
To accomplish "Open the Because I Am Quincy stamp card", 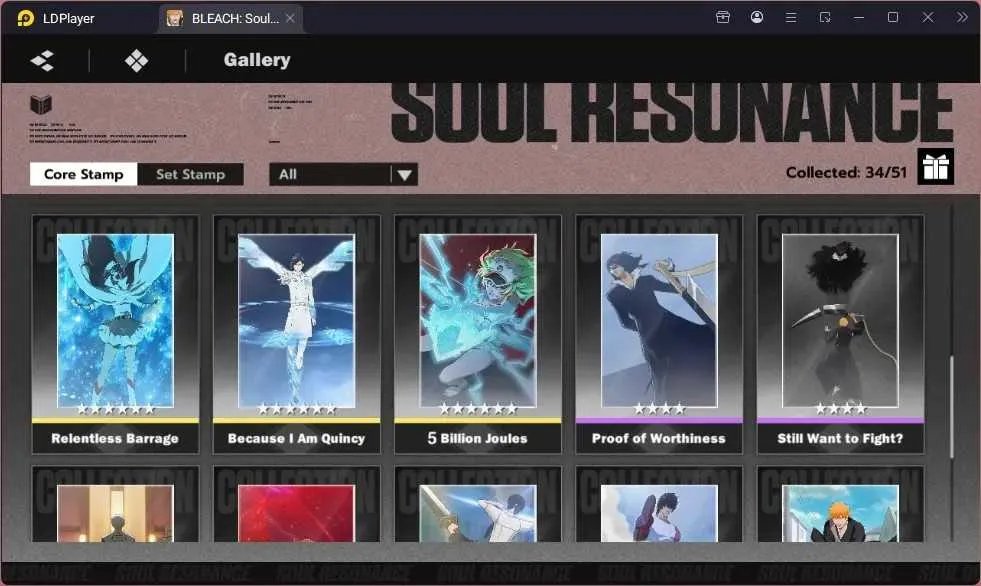I will click(297, 335).
